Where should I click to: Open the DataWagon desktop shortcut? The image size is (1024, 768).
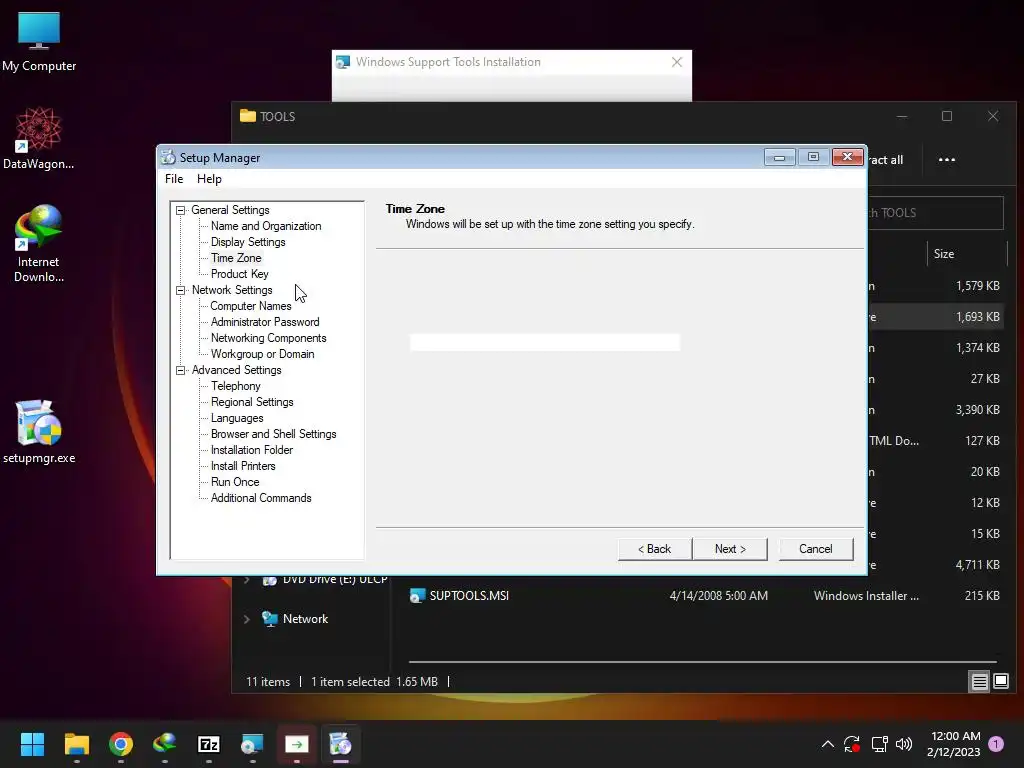39,138
